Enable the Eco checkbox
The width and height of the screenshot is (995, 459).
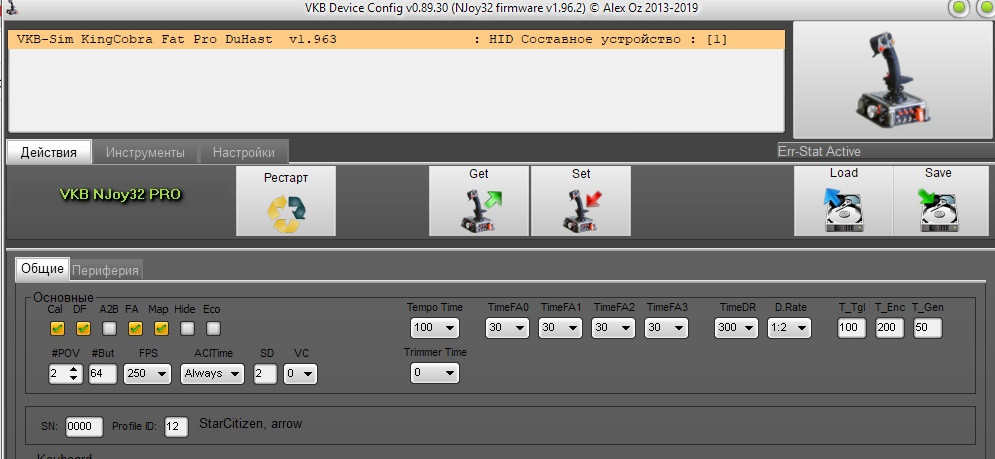pyautogui.click(x=213, y=328)
